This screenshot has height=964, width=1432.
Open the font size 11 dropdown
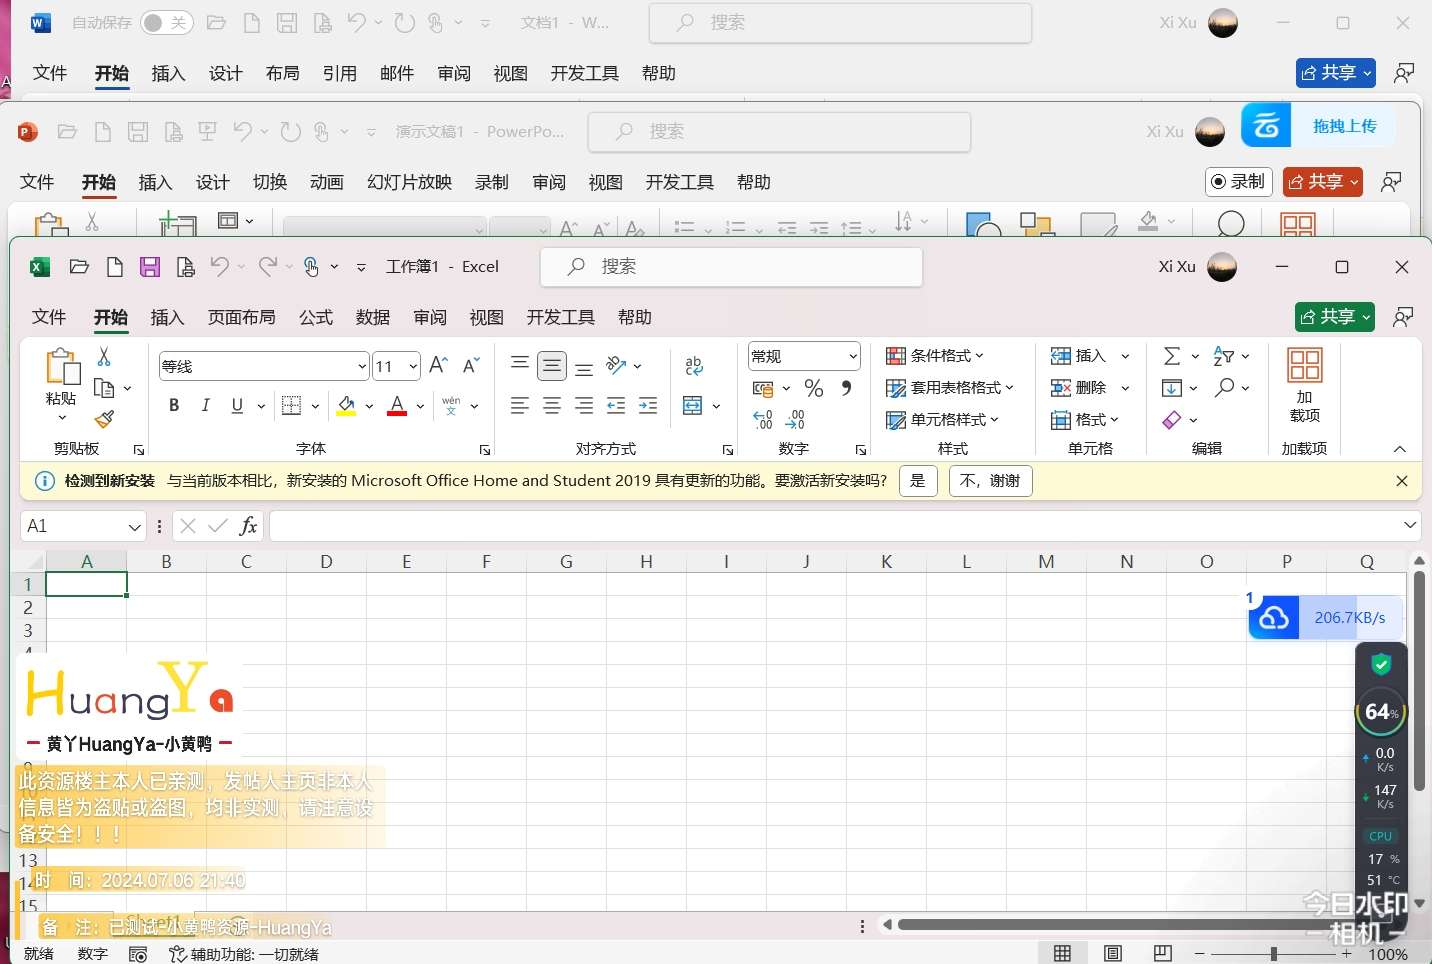(x=413, y=366)
